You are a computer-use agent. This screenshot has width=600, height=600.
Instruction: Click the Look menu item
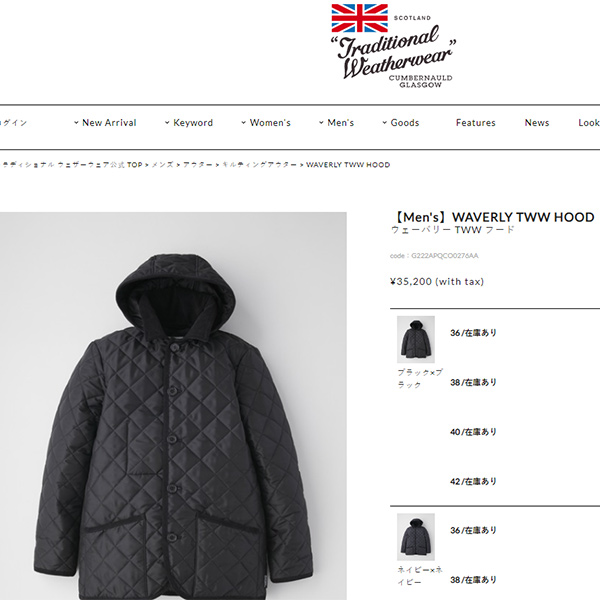589,123
